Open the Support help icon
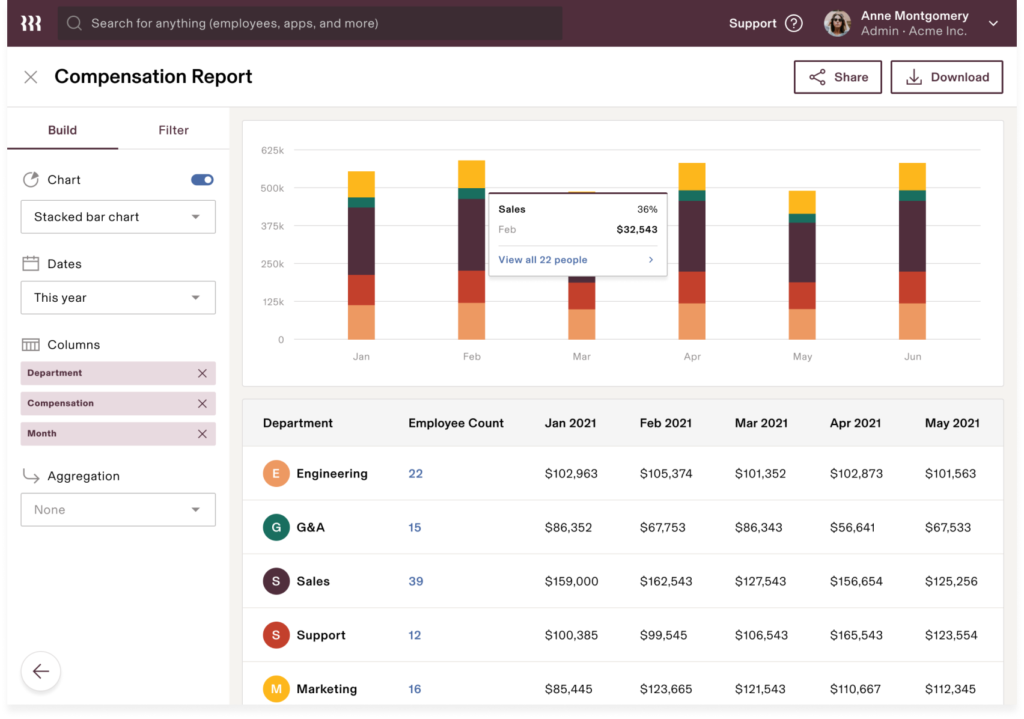 [793, 23]
